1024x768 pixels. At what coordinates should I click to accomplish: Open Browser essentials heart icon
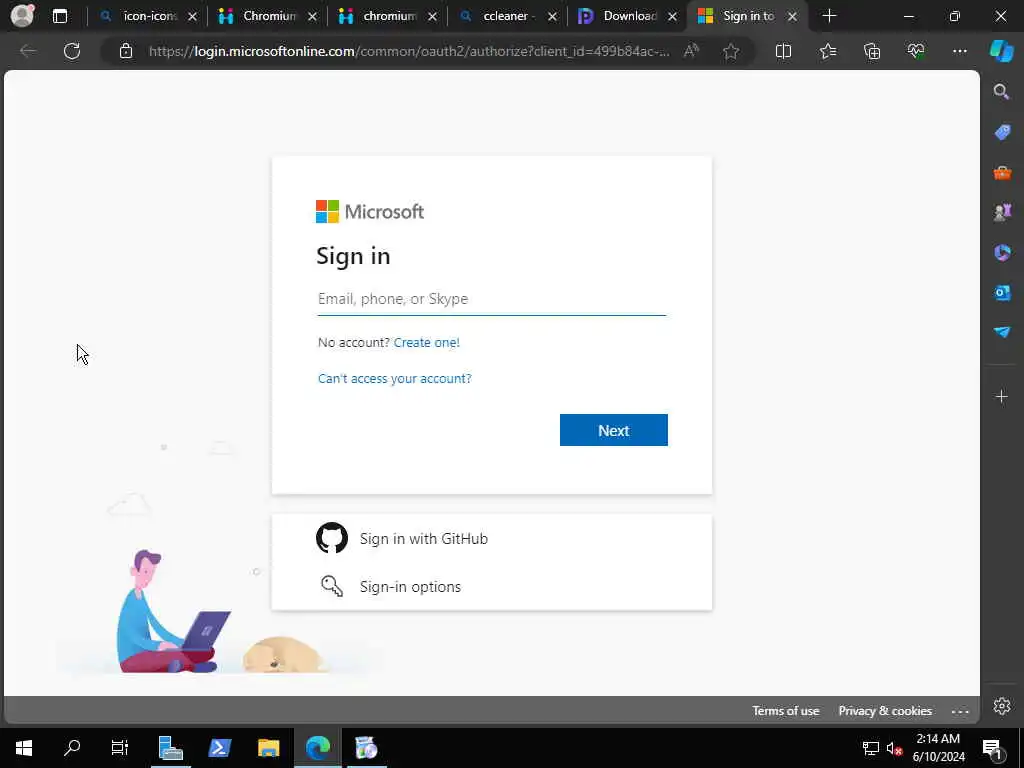click(916, 51)
